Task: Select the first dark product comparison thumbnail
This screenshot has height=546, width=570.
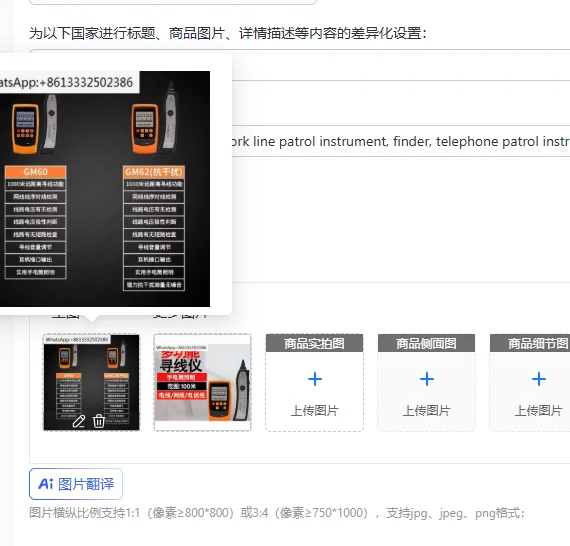Action: (x=91, y=382)
